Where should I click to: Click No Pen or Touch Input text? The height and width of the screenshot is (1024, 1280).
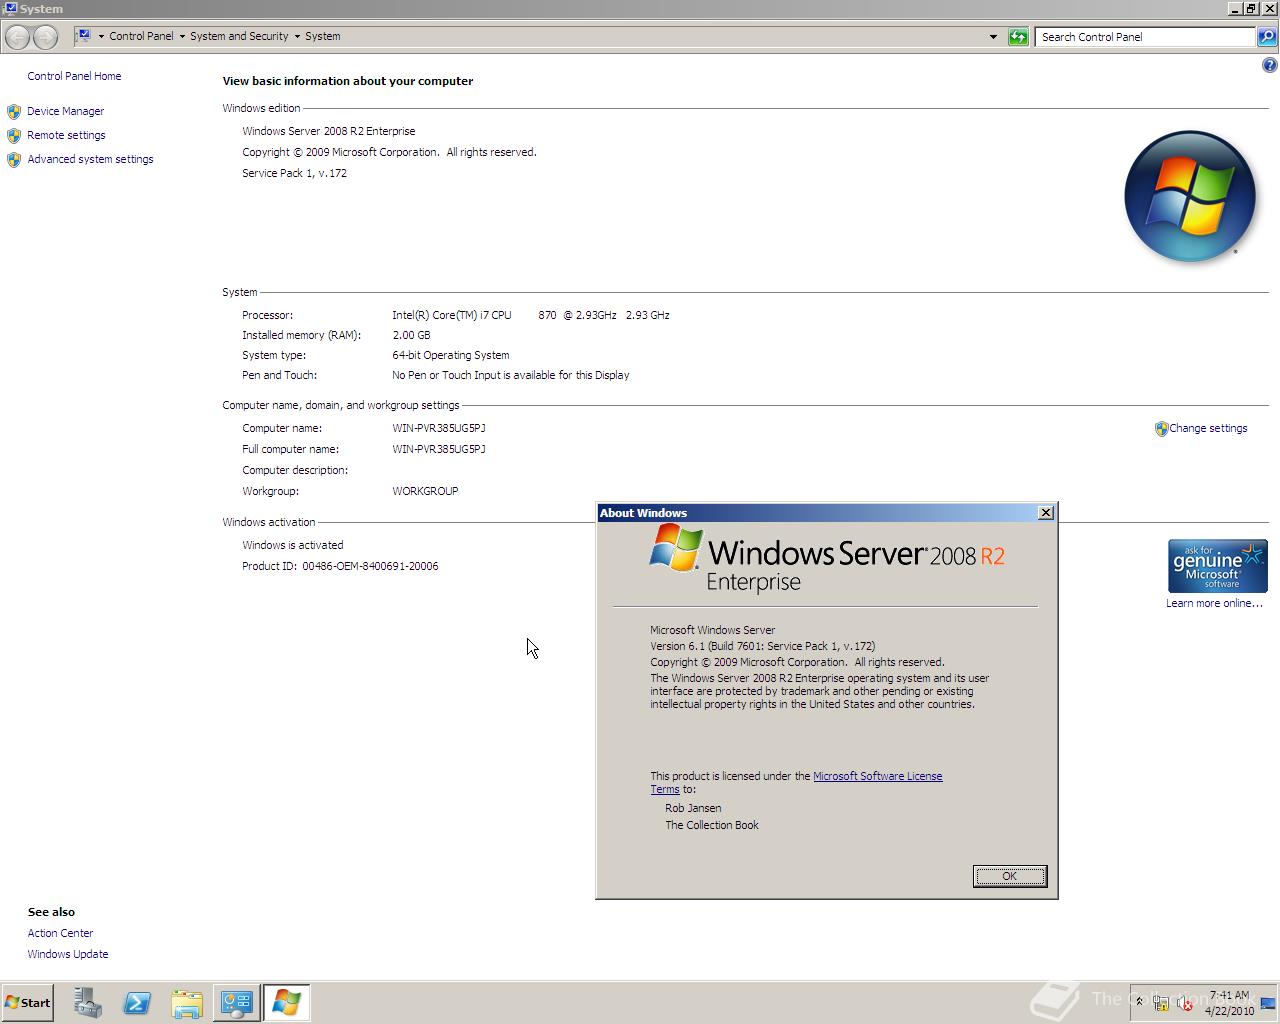510,375
